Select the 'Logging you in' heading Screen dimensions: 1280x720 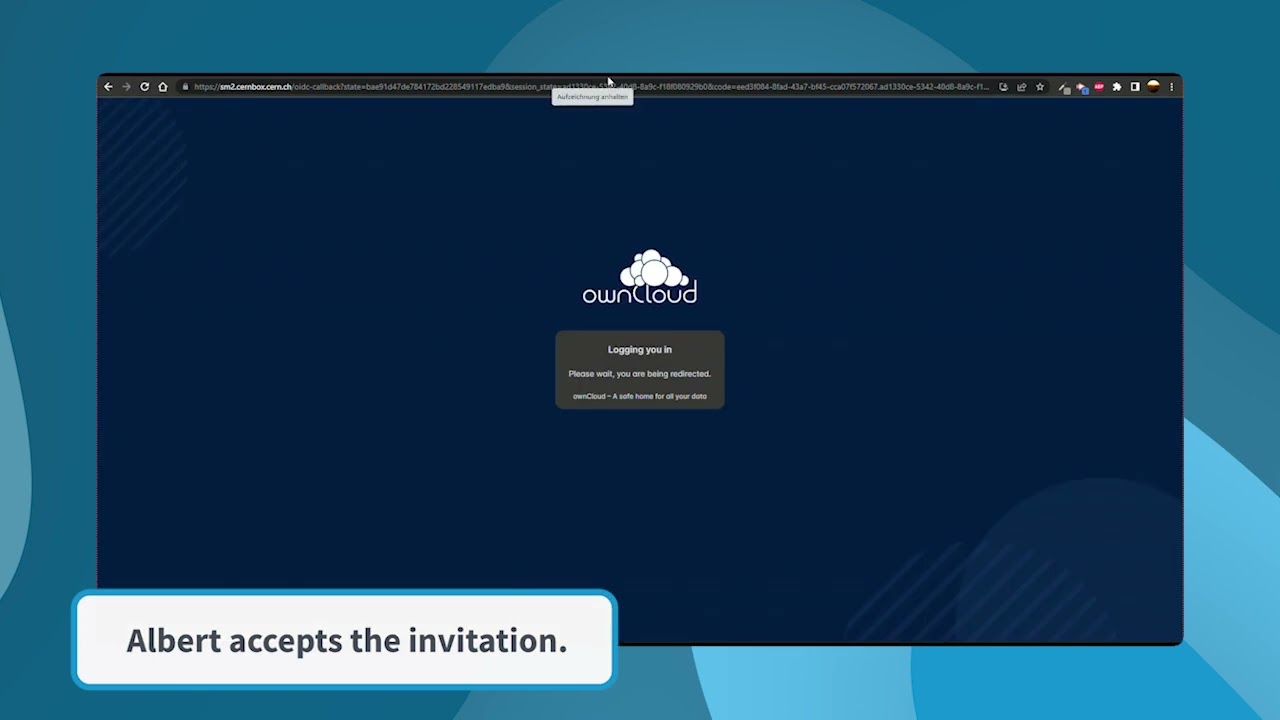[640, 350]
